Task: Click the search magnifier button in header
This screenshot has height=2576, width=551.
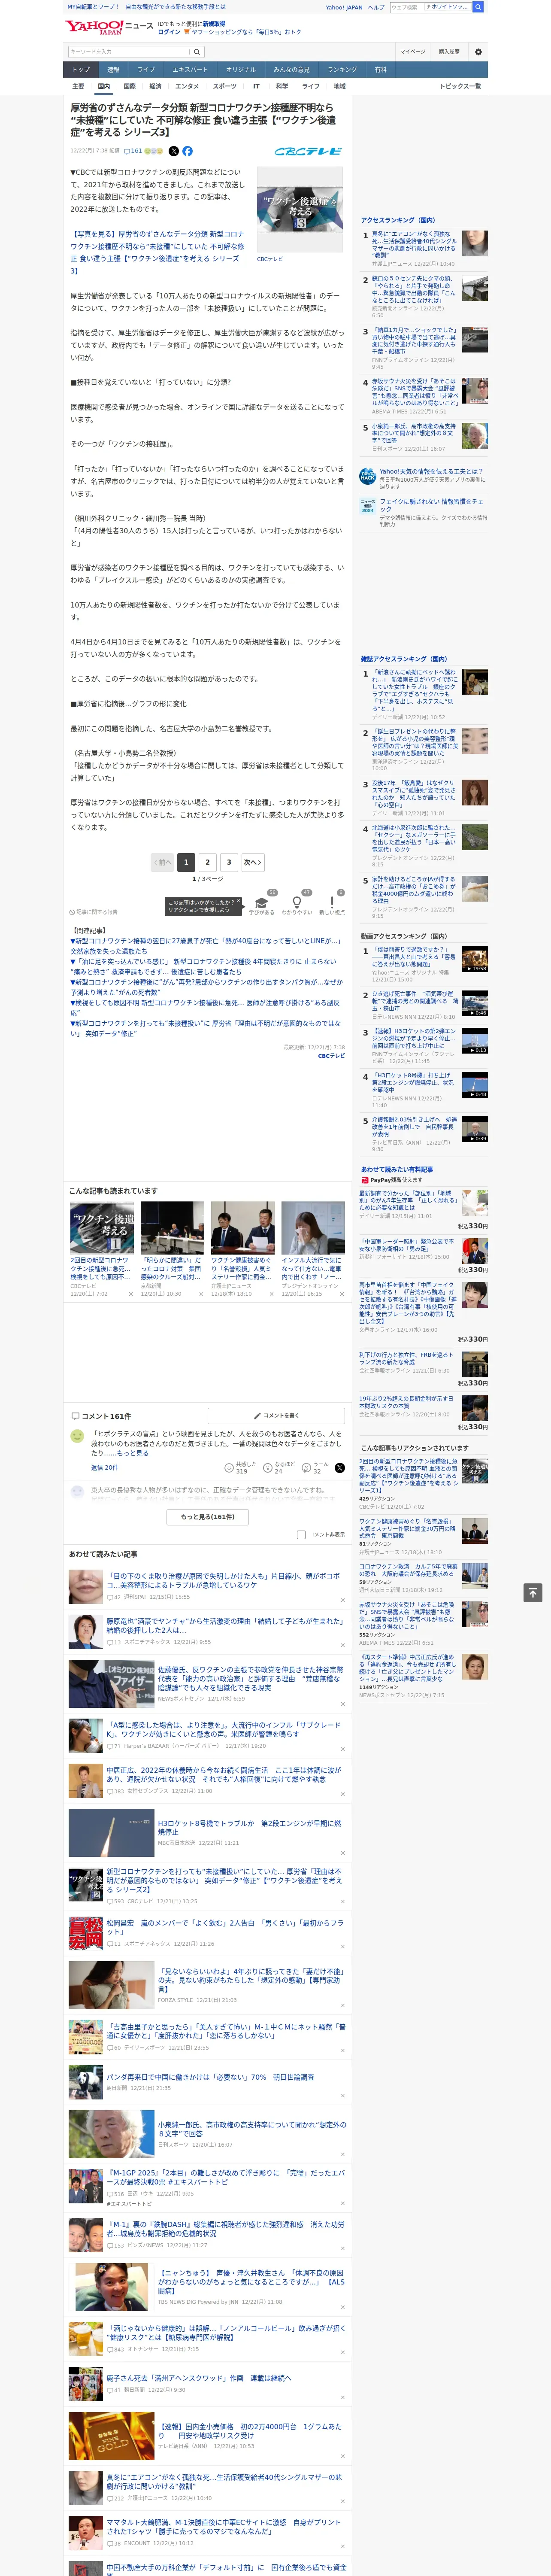Action: coord(197,52)
